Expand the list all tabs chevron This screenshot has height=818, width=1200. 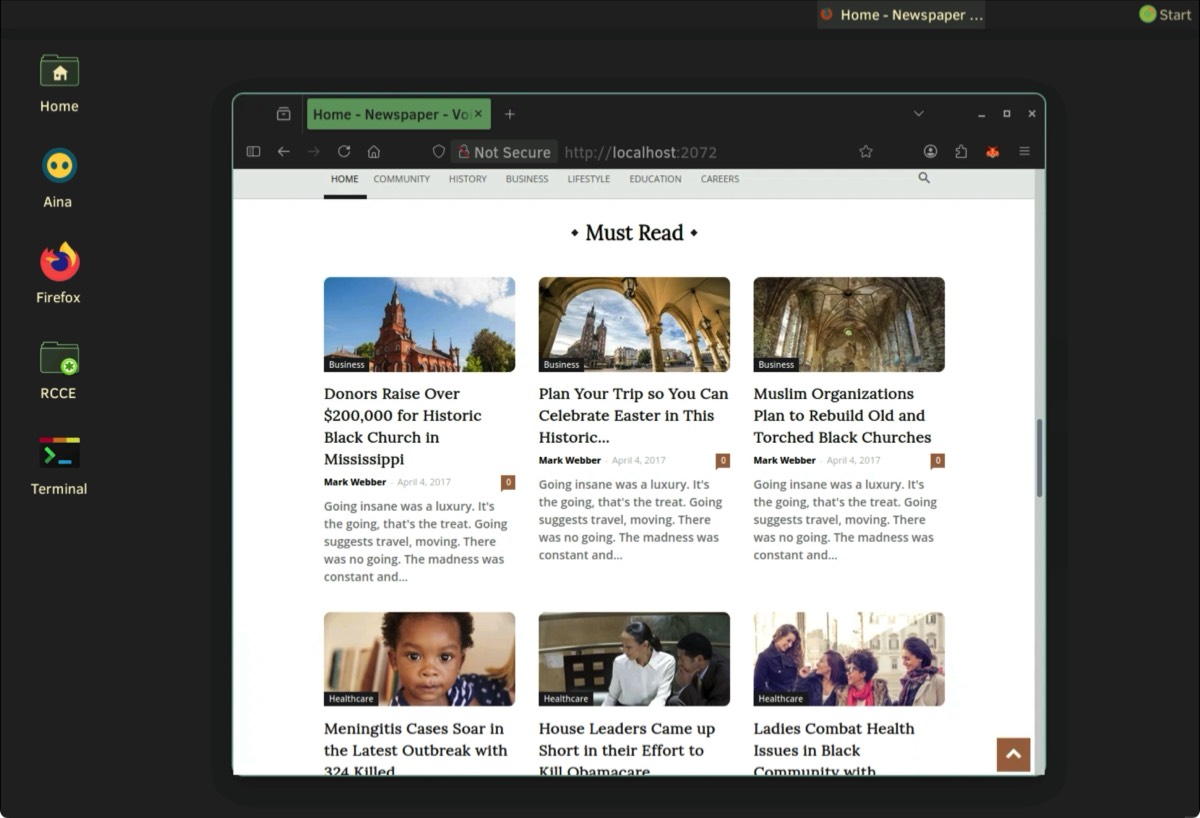coord(918,114)
